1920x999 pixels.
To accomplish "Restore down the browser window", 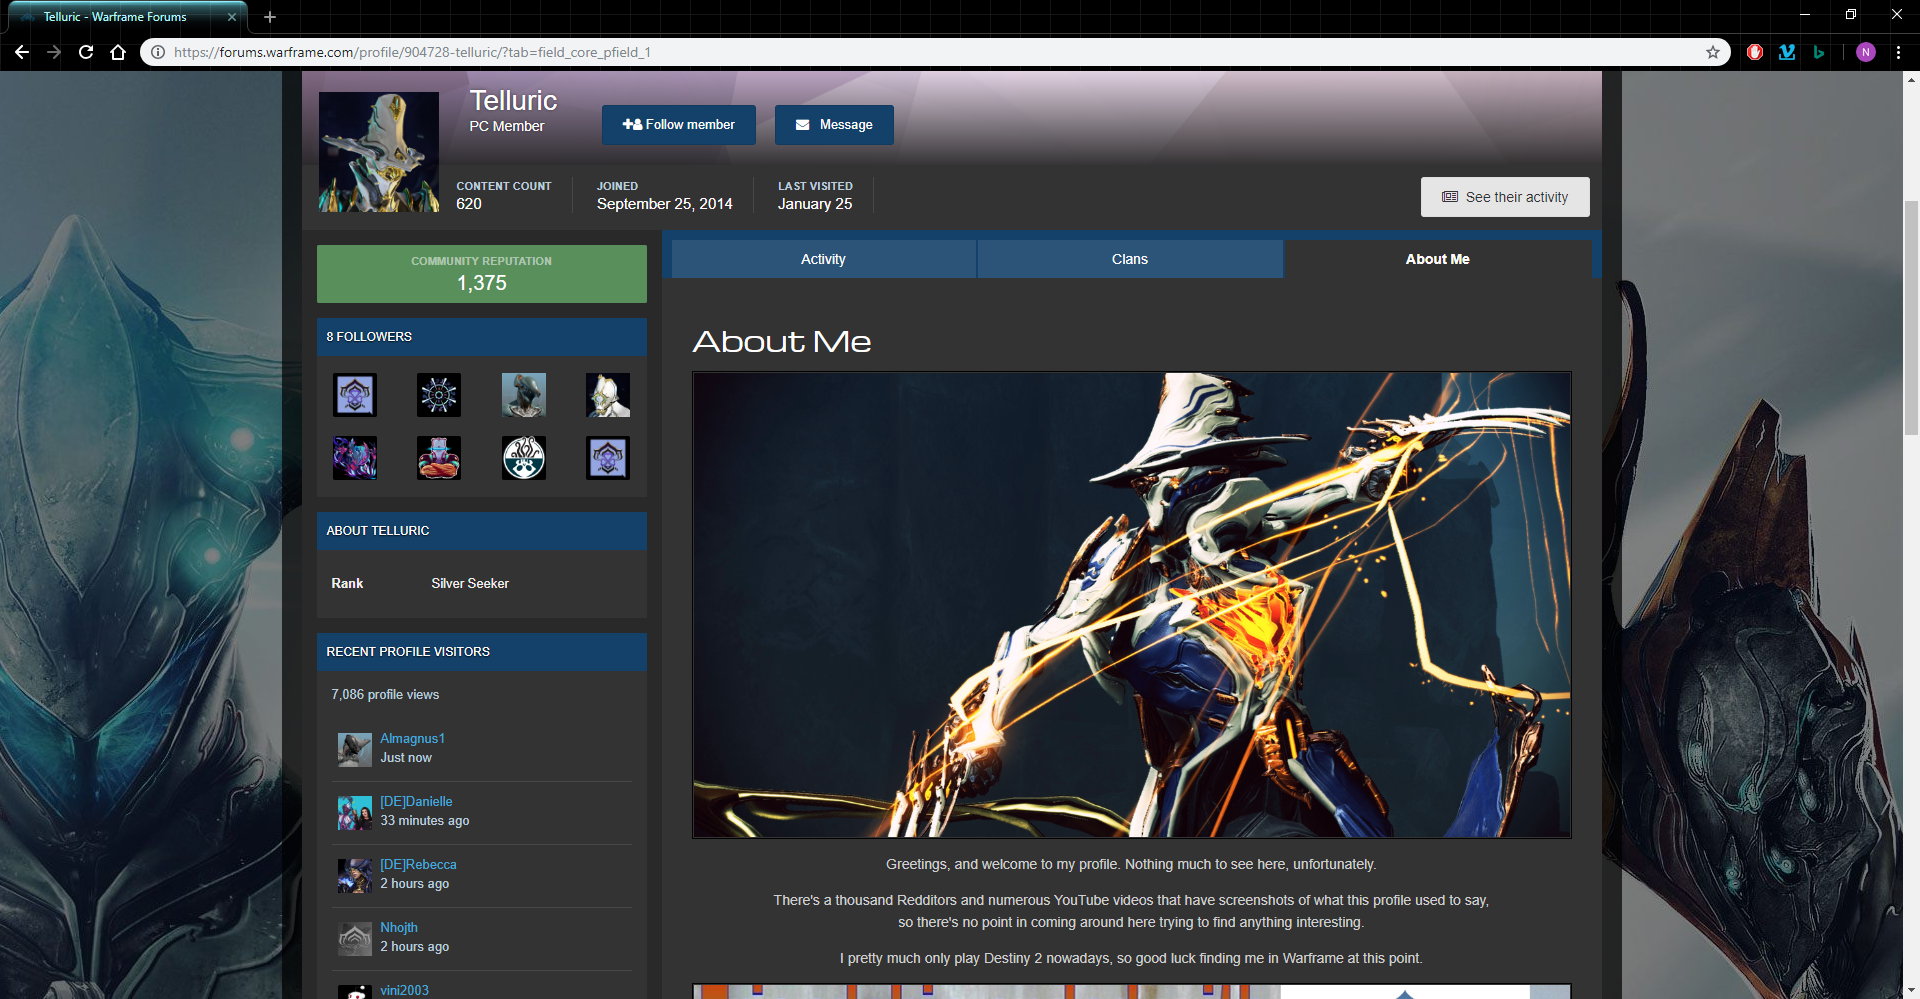I will (x=1851, y=14).
